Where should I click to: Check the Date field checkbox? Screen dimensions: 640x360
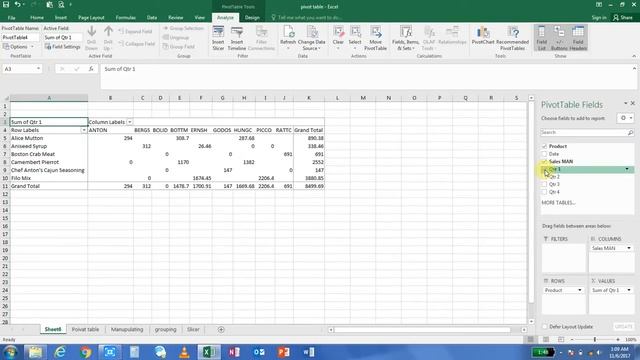[x=544, y=154]
